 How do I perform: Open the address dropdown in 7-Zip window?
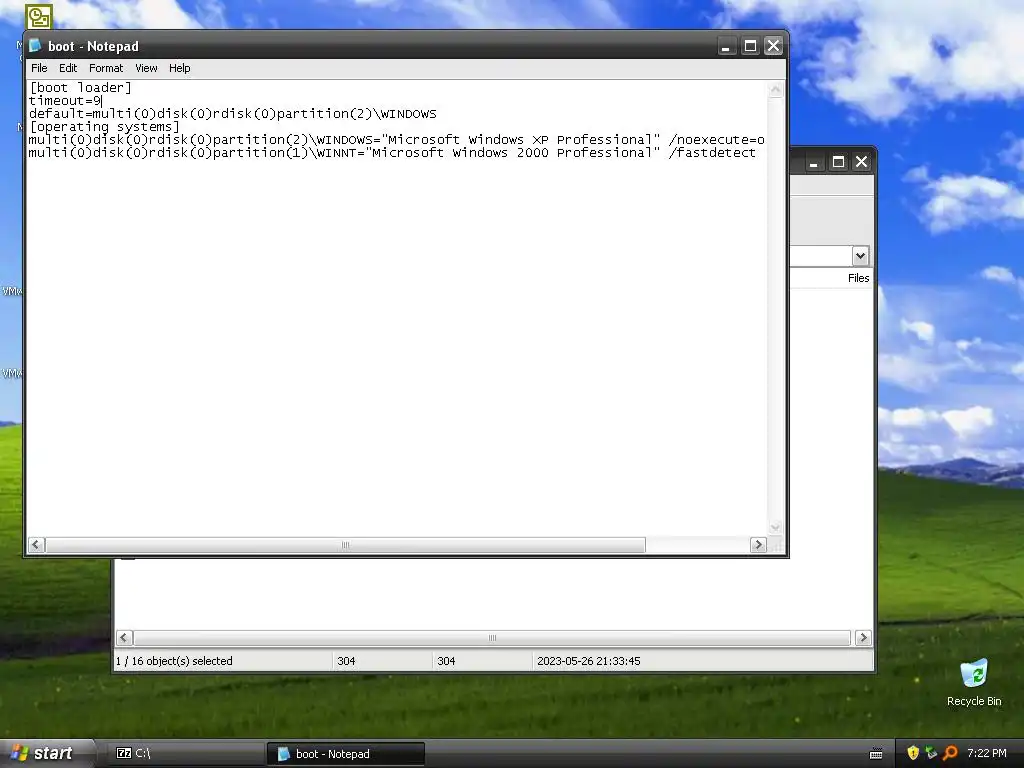click(x=860, y=256)
